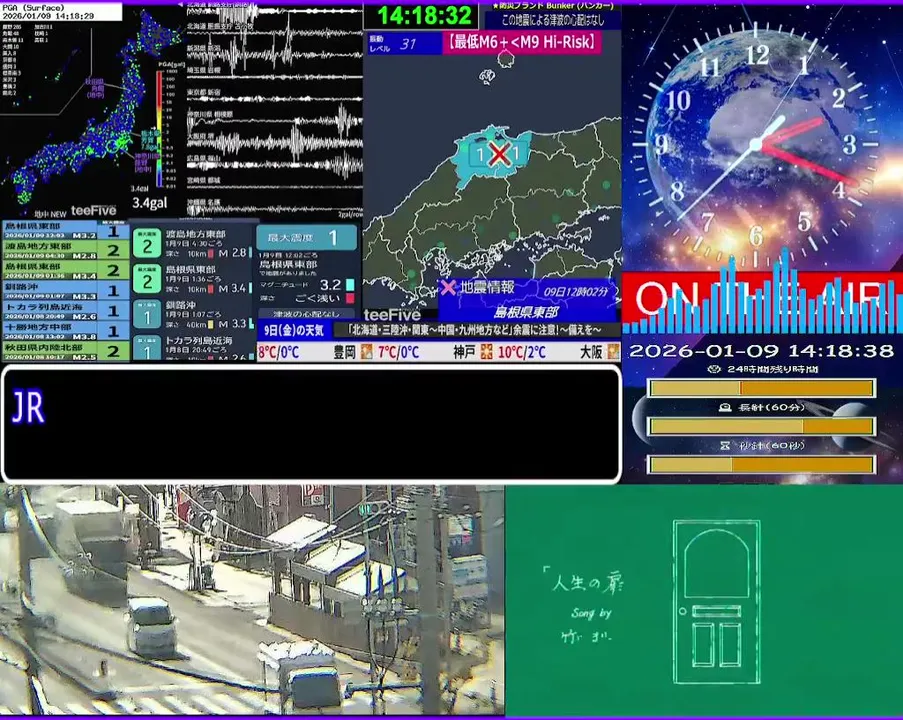The width and height of the screenshot is (903, 720).
Task: Select 十勝地方中部 M3.8 row in left list
Action: [64, 331]
